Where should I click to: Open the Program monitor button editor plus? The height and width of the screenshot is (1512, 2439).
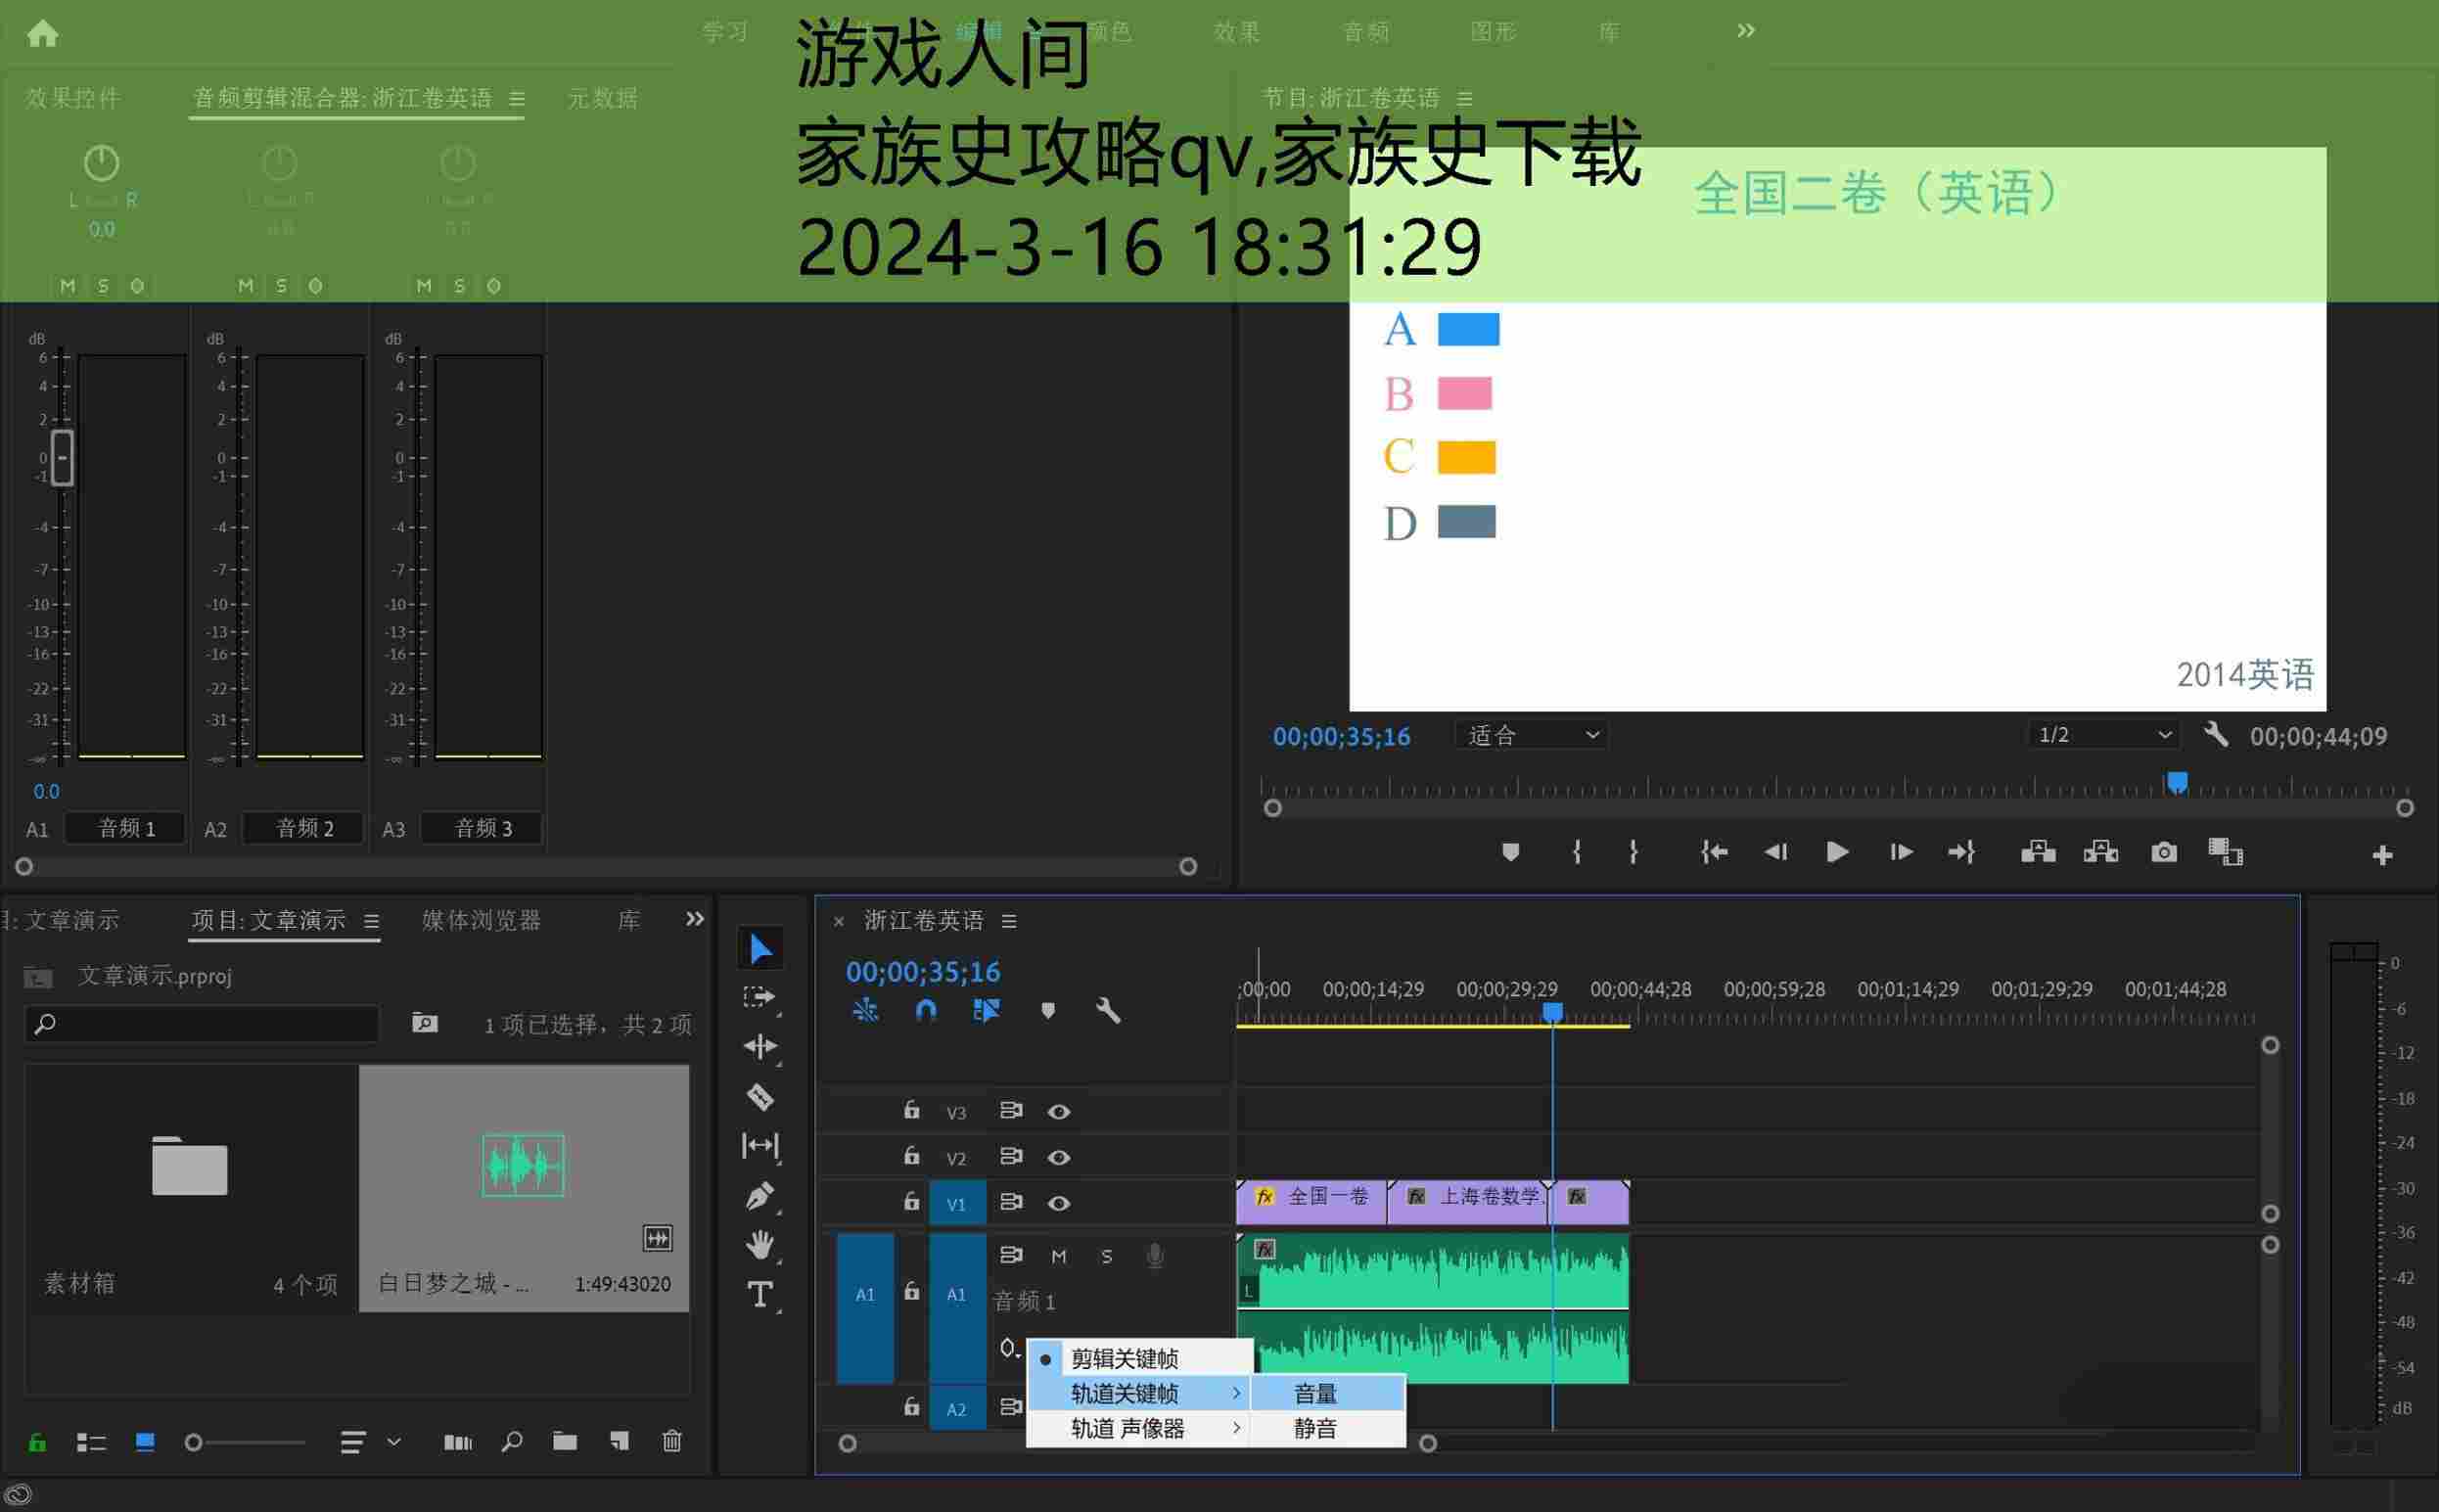coord(2382,855)
